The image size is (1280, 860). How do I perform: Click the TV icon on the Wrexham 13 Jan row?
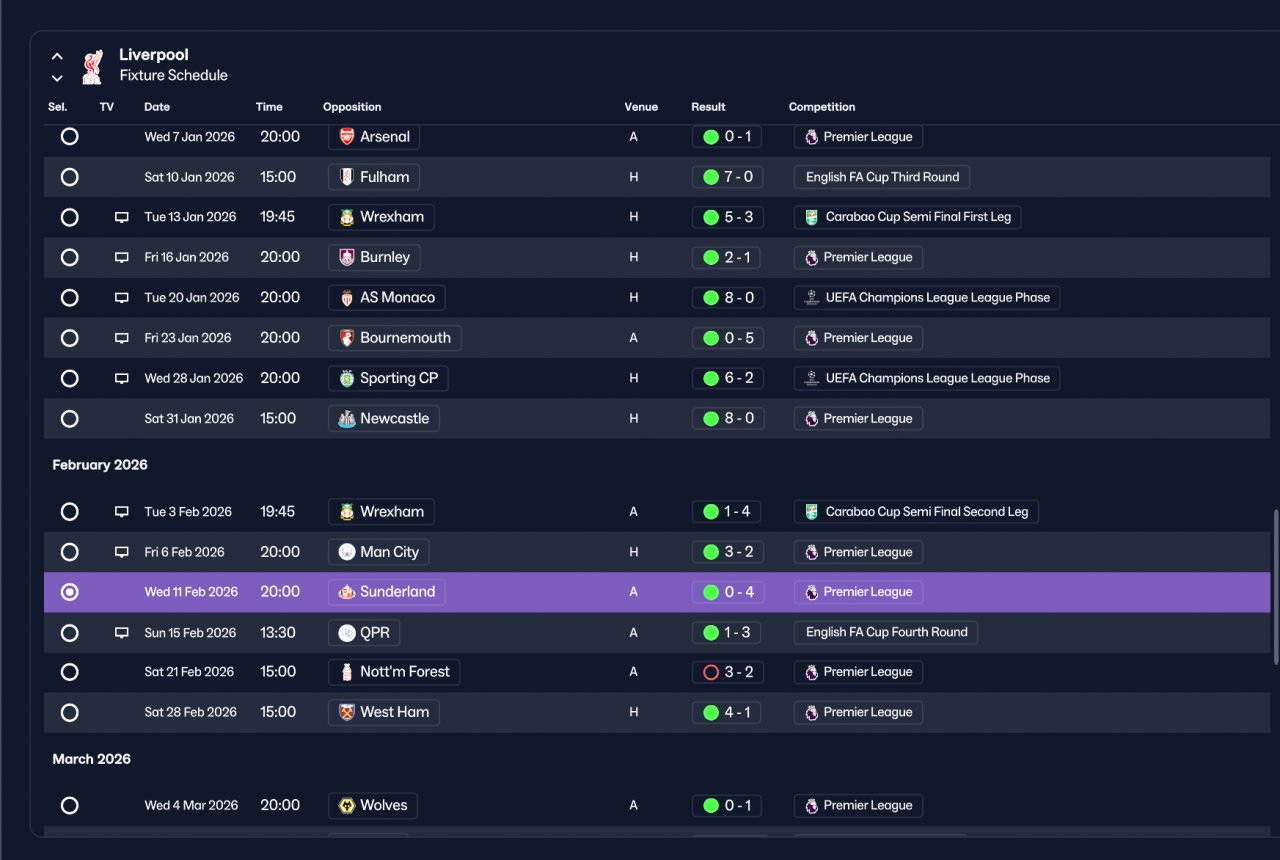122,217
